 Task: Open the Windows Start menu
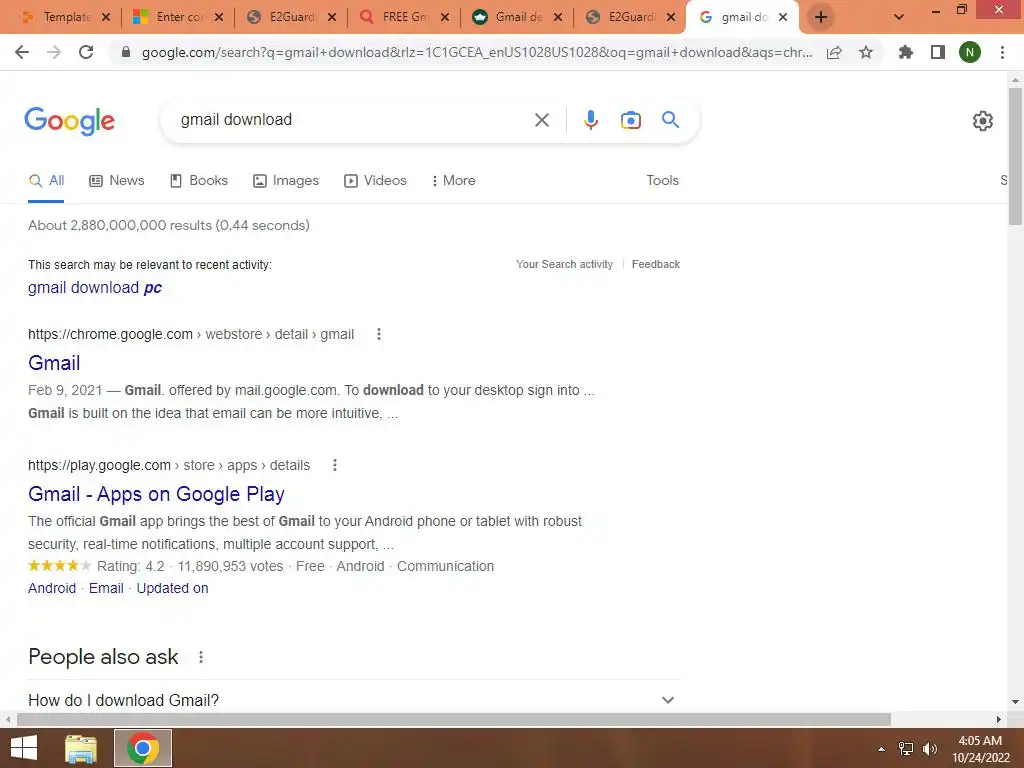(x=24, y=748)
